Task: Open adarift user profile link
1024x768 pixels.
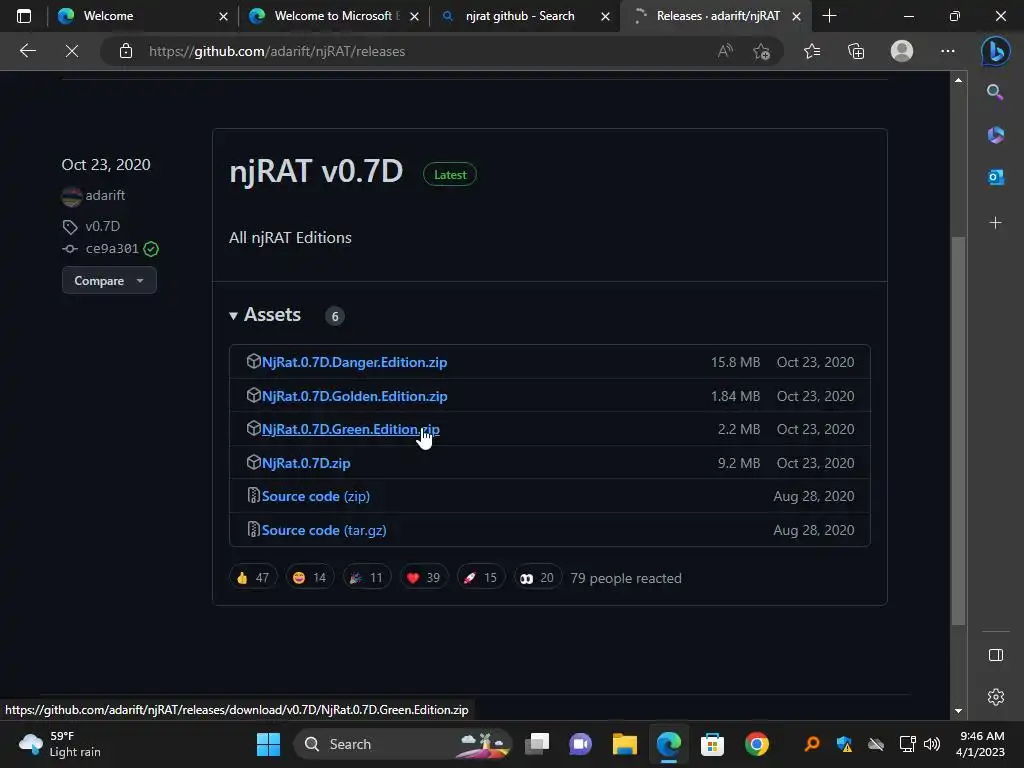Action: [x=105, y=195]
